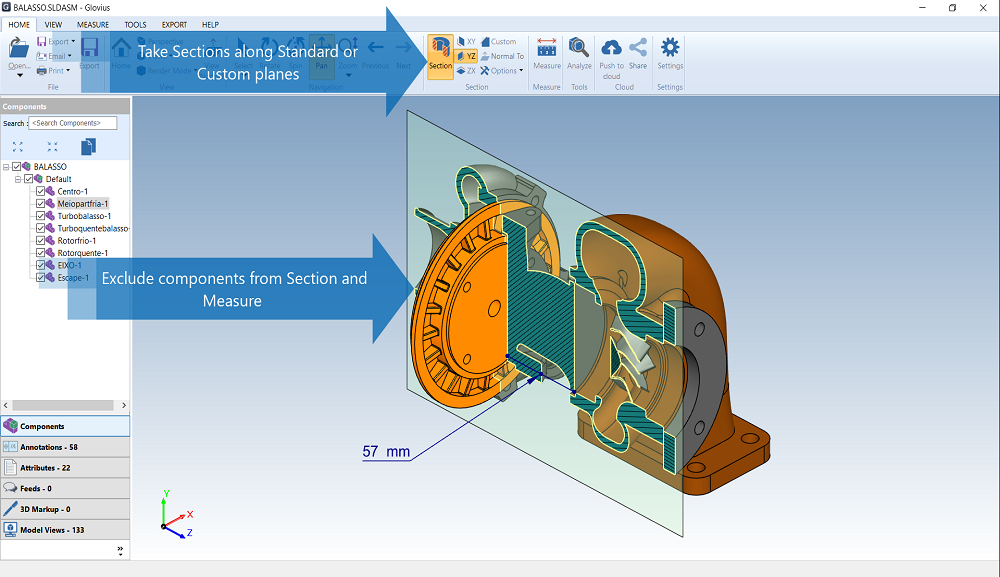This screenshot has height=577, width=1000.
Task: Uncheck the Turboquentebalasso component checkbox
Action: pyautogui.click(x=41, y=228)
